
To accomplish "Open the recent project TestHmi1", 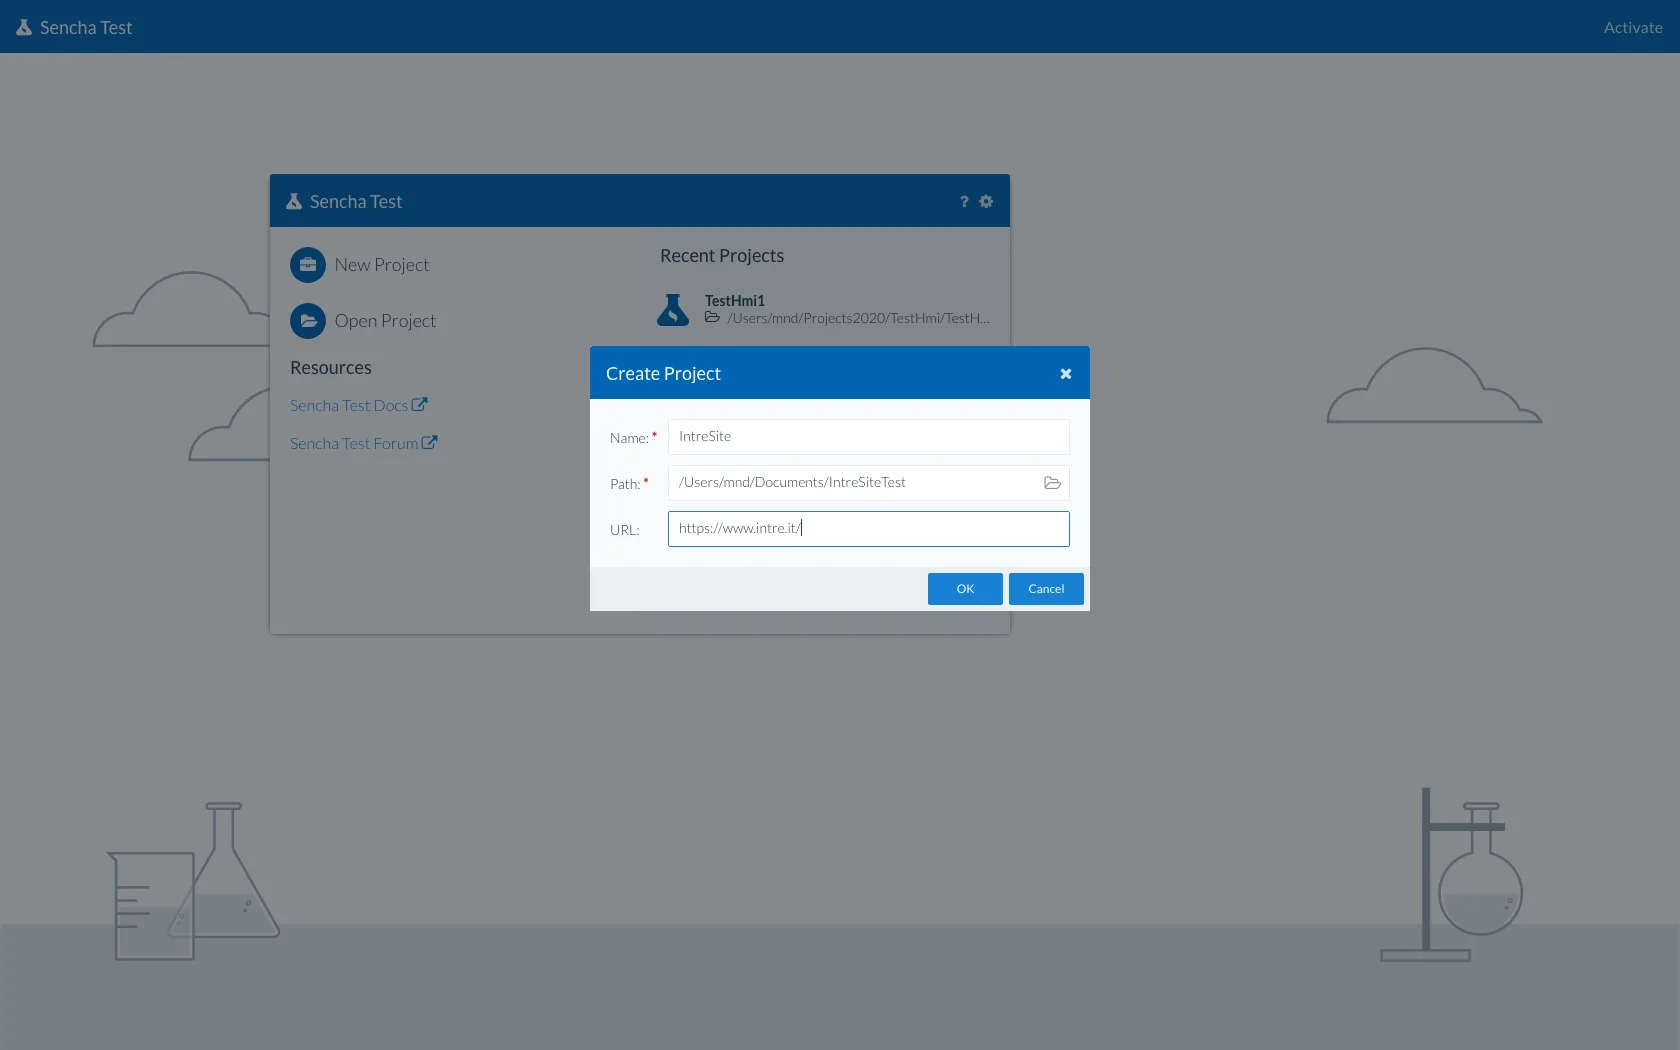I will coord(735,300).
